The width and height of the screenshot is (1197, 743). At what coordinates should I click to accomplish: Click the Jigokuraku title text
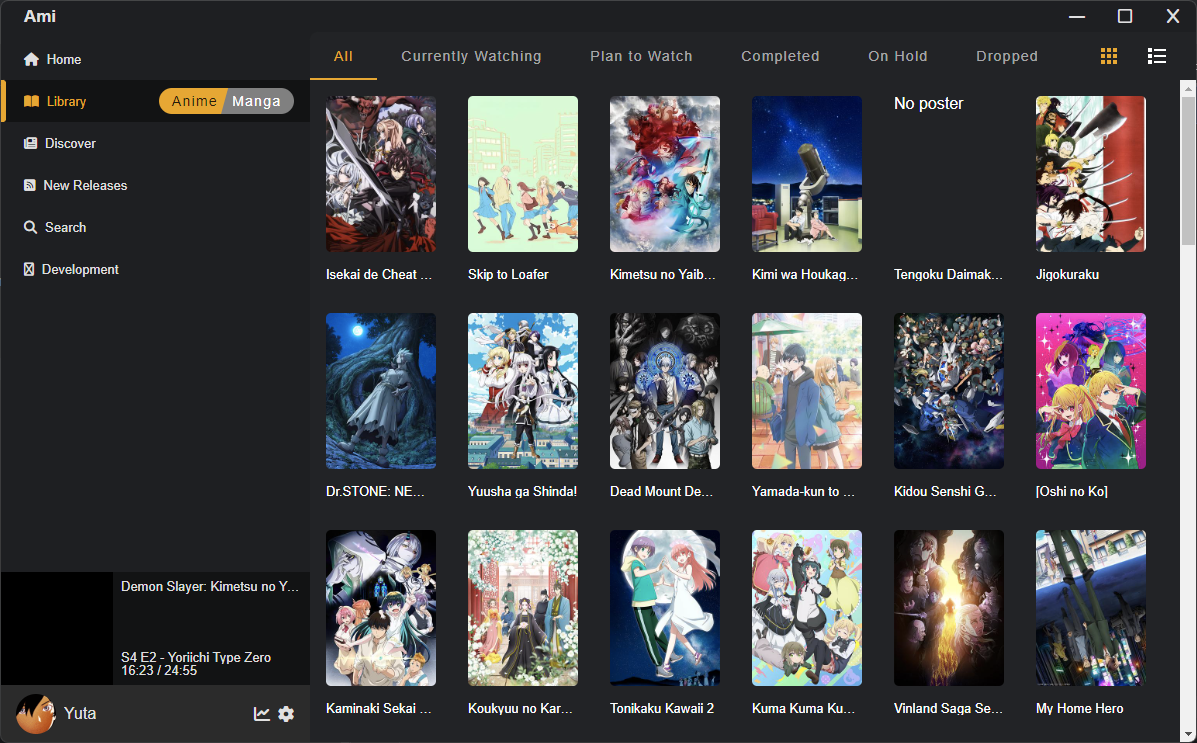pyautogui.click(x=1067, y=274)
